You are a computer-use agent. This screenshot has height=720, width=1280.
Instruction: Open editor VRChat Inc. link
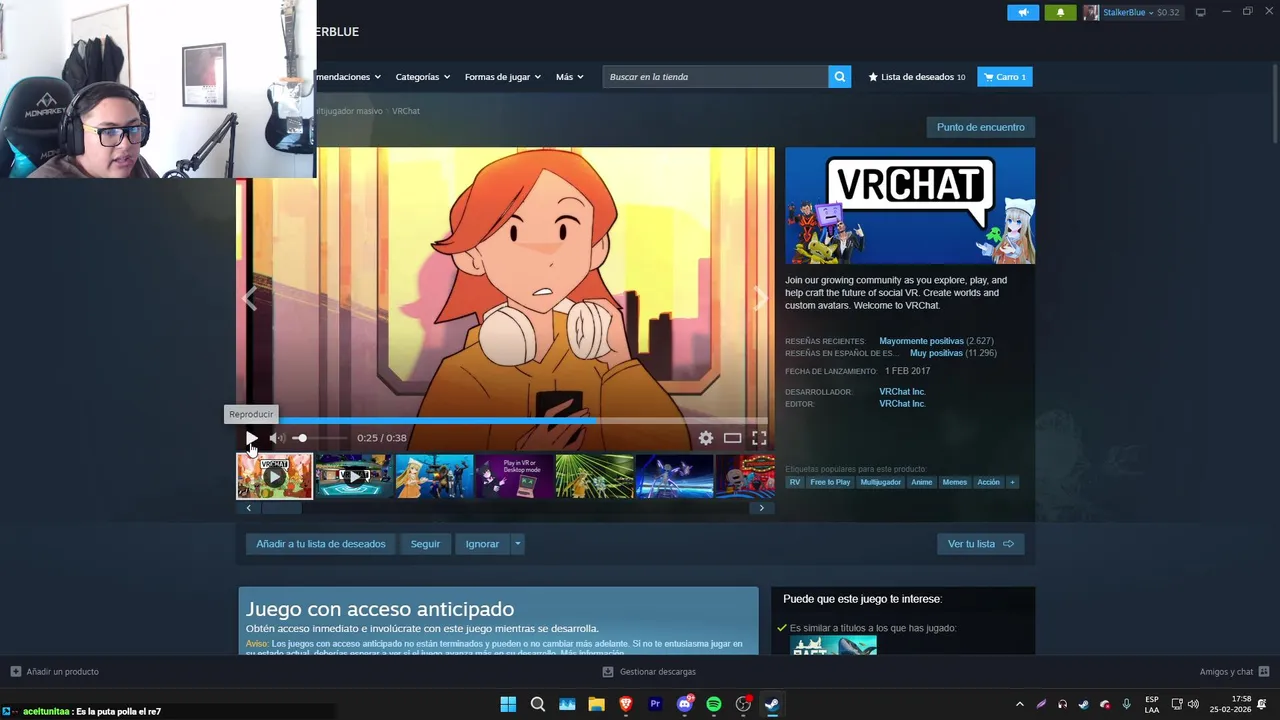pos(902,404)
